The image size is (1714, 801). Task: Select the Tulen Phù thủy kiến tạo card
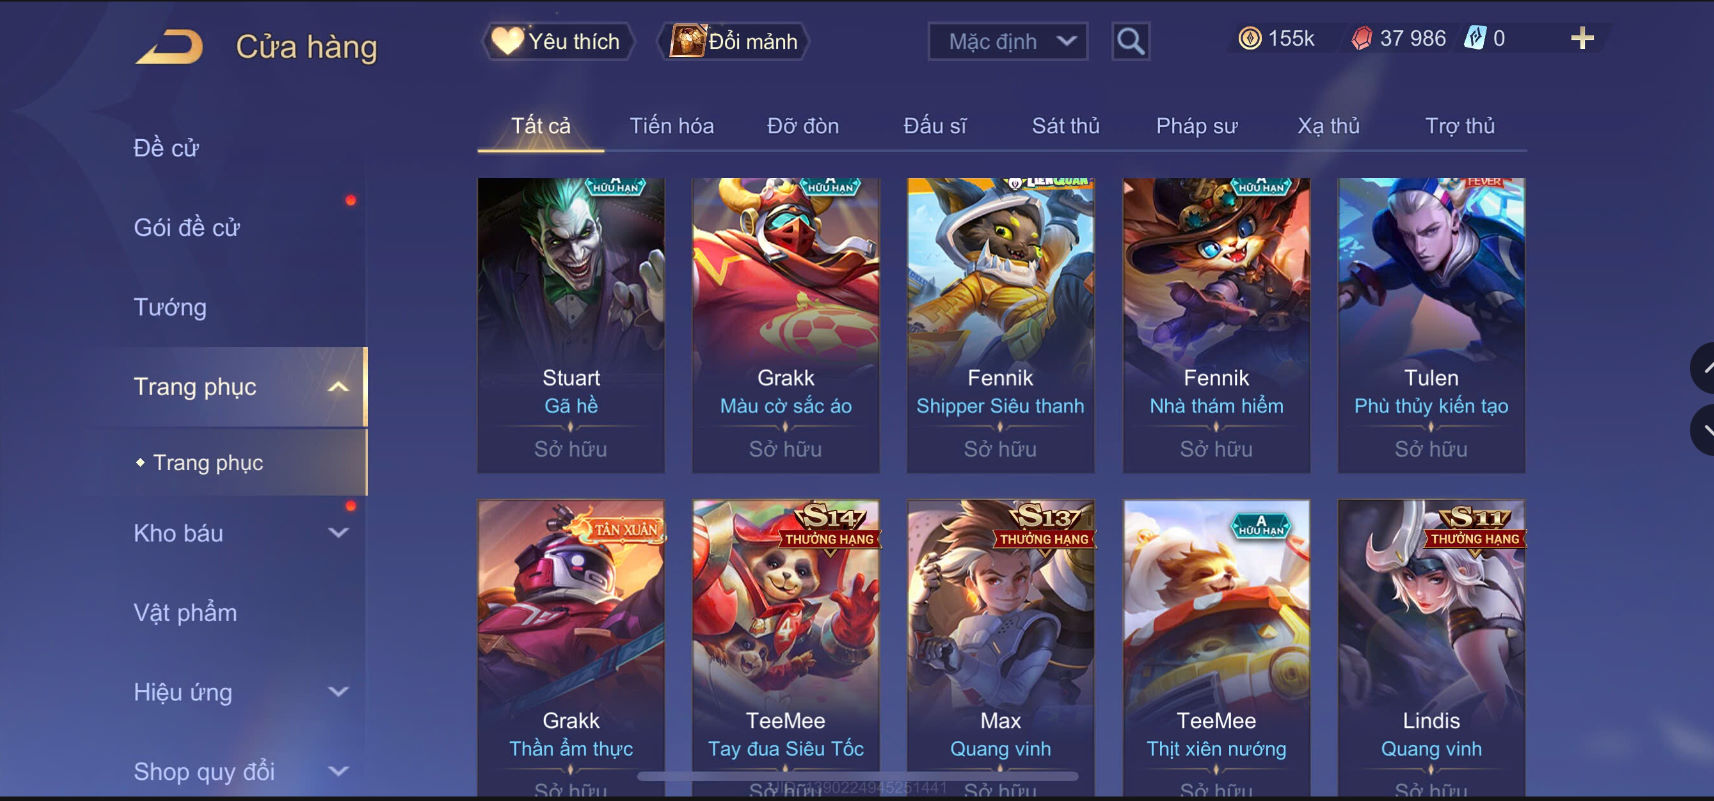coord(1431,325)
